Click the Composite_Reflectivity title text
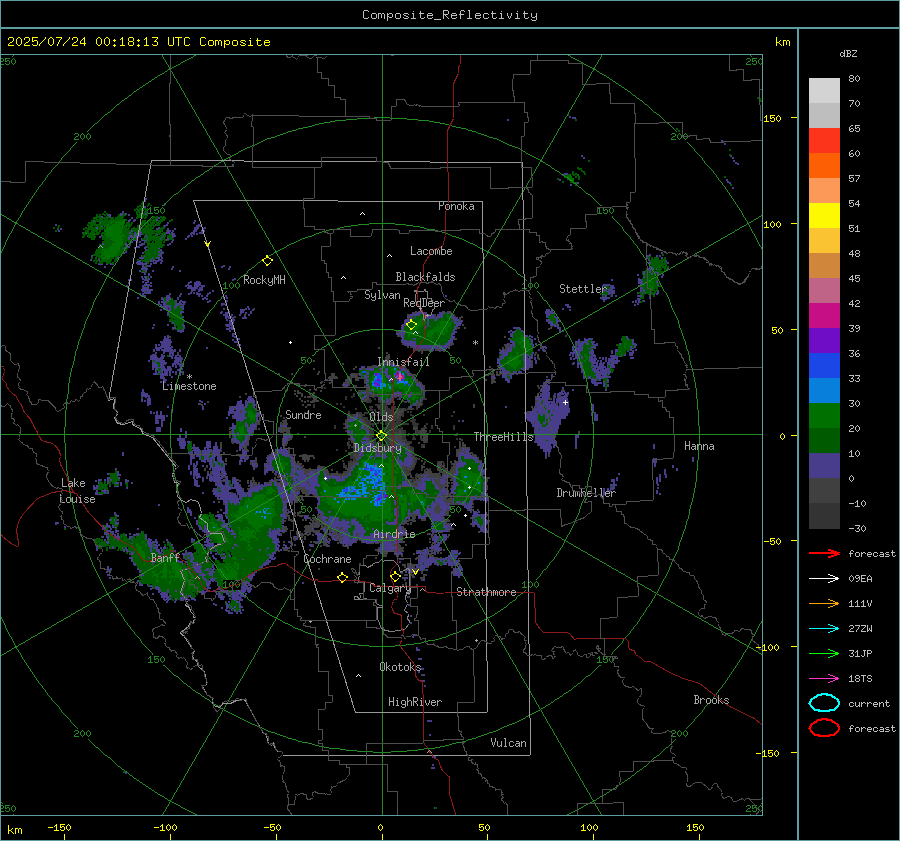The width and height of the screenshot is (900, 841). click(x=450, y=15)
